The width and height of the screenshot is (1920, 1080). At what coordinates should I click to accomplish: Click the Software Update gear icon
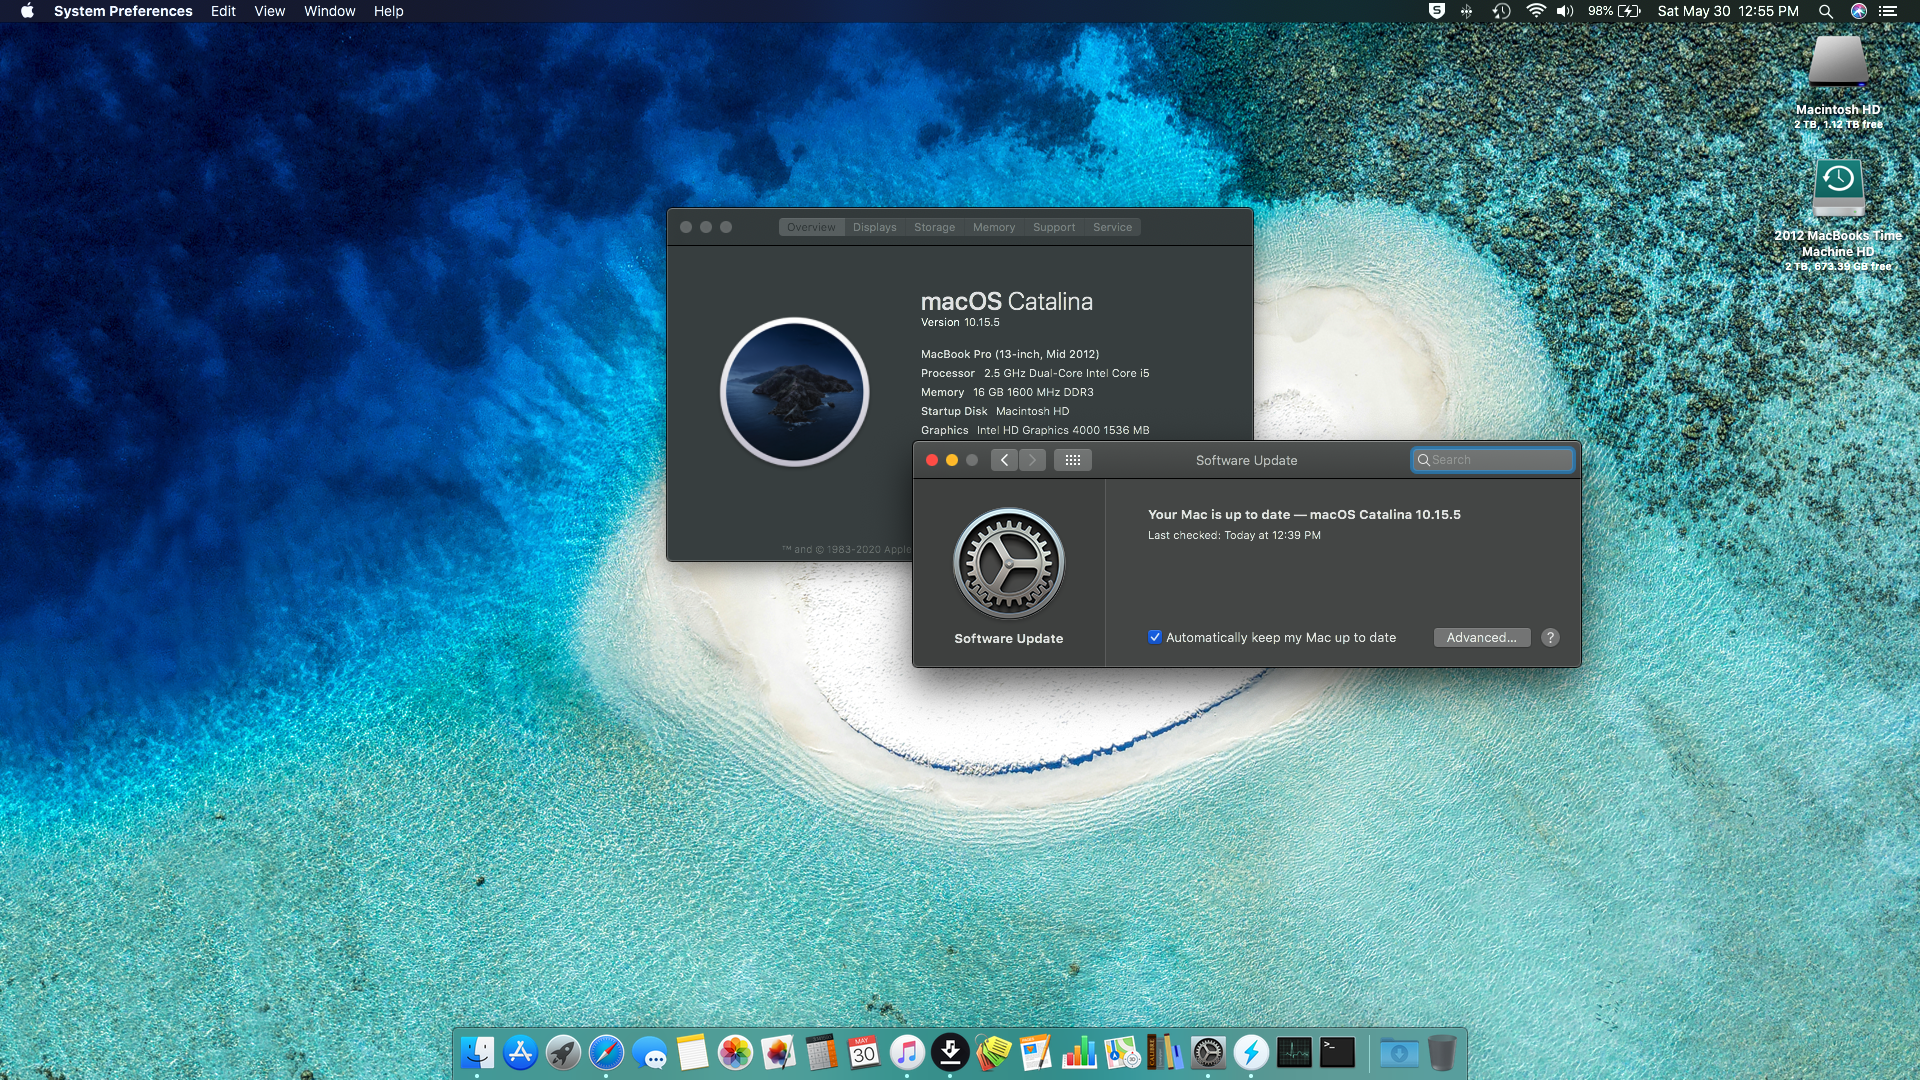1009,563
